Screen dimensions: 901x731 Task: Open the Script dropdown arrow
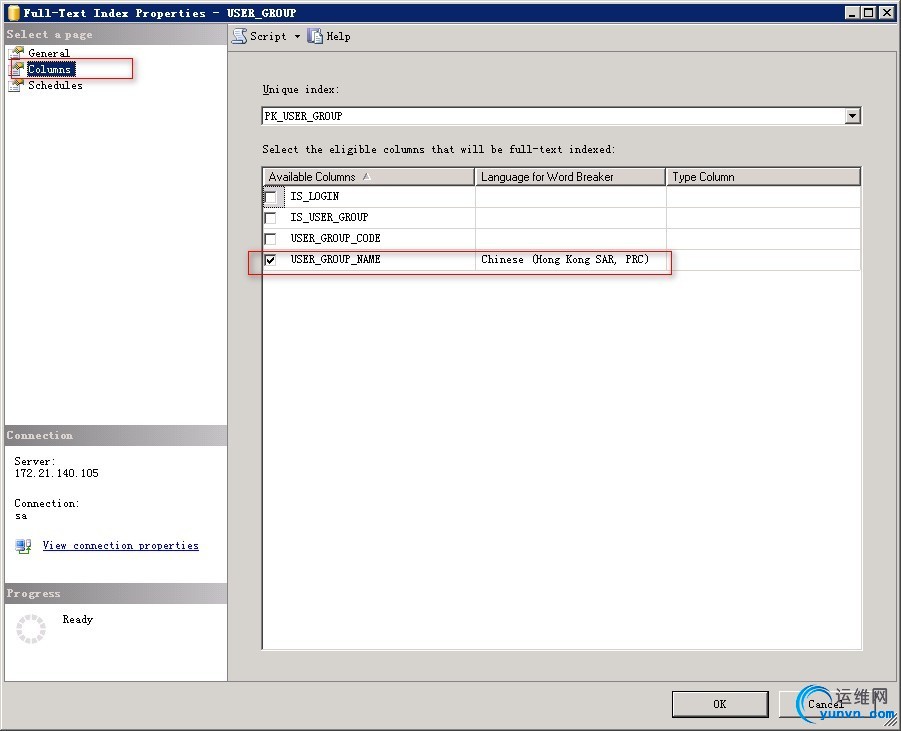pyautogui.click(x=297, y=36)
